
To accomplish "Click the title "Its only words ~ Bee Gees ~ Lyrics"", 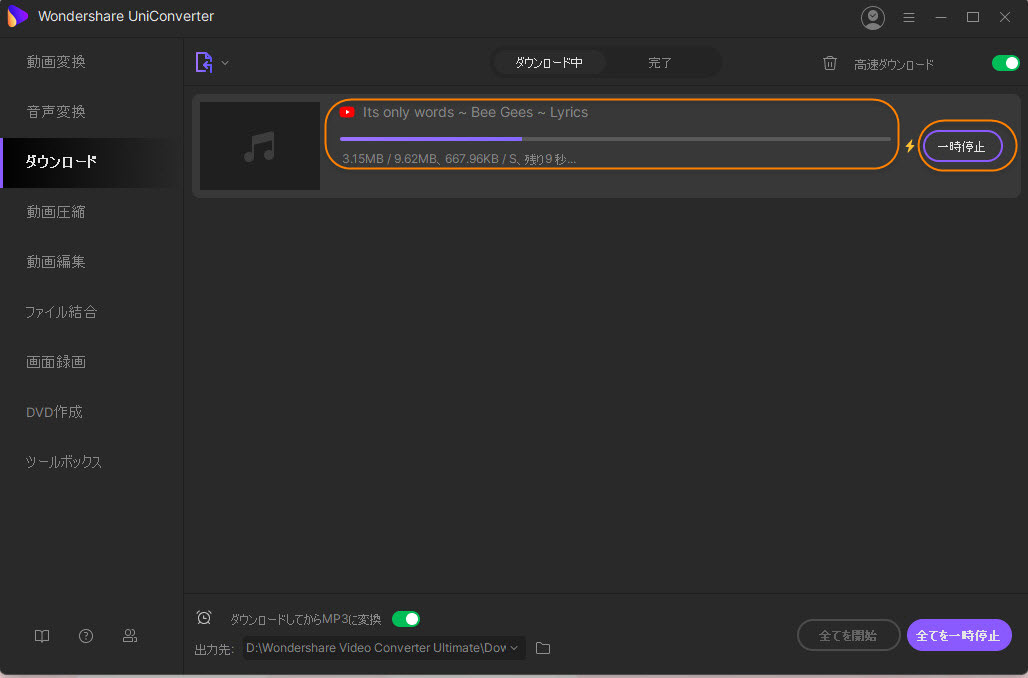I will (475, 112).
